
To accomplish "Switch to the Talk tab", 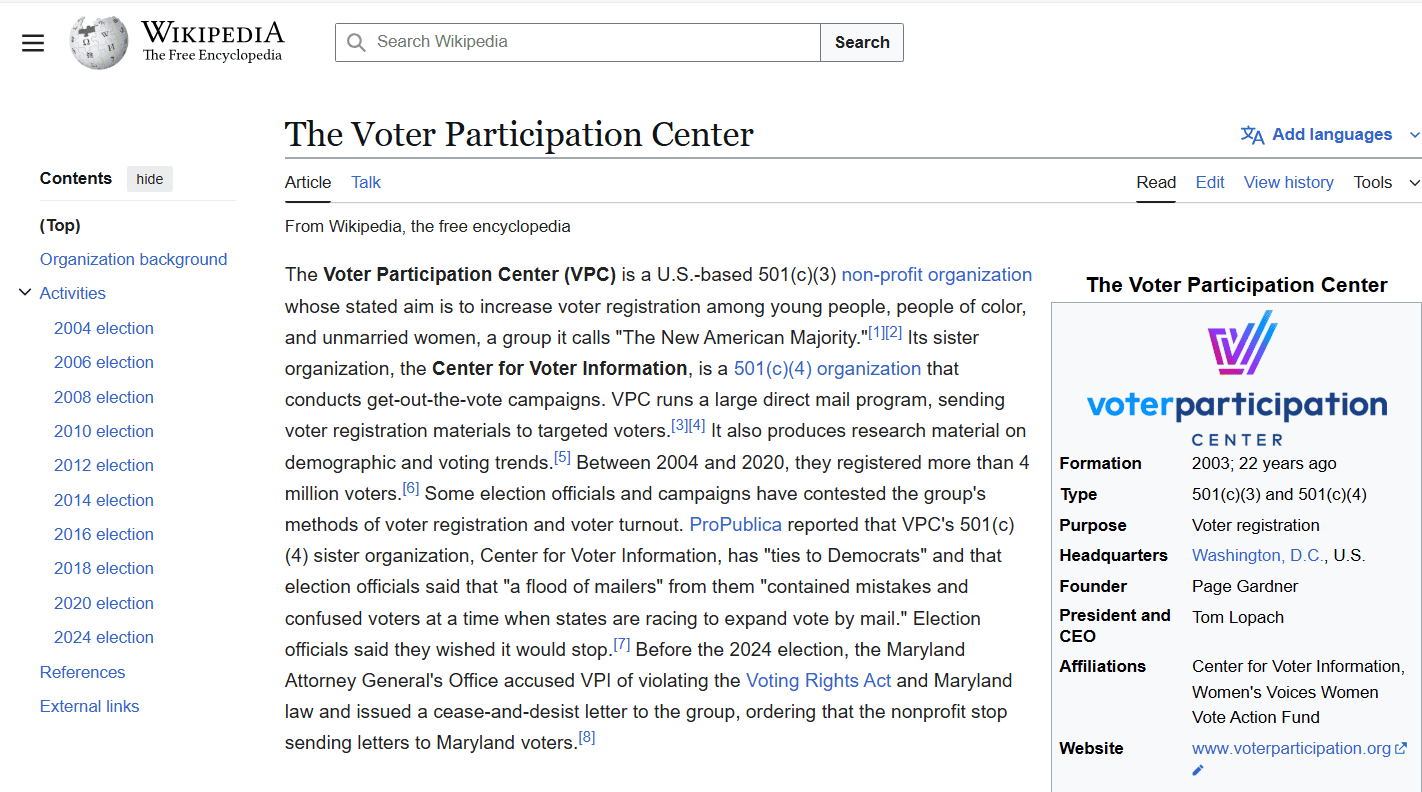I will pyautogui.click(x=366, y=182).
